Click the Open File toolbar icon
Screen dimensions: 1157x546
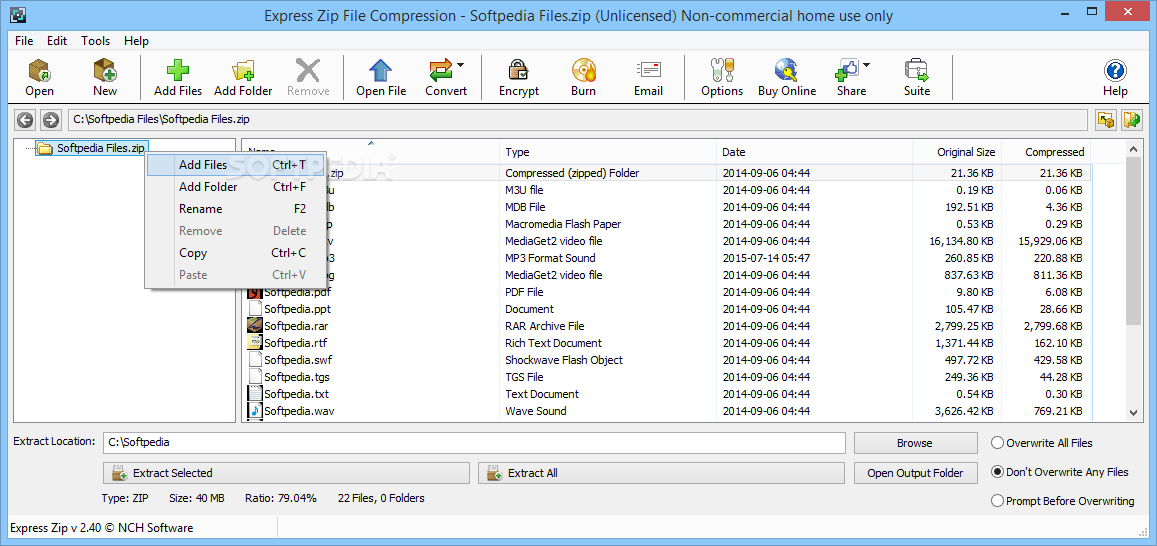click(381, 70)
